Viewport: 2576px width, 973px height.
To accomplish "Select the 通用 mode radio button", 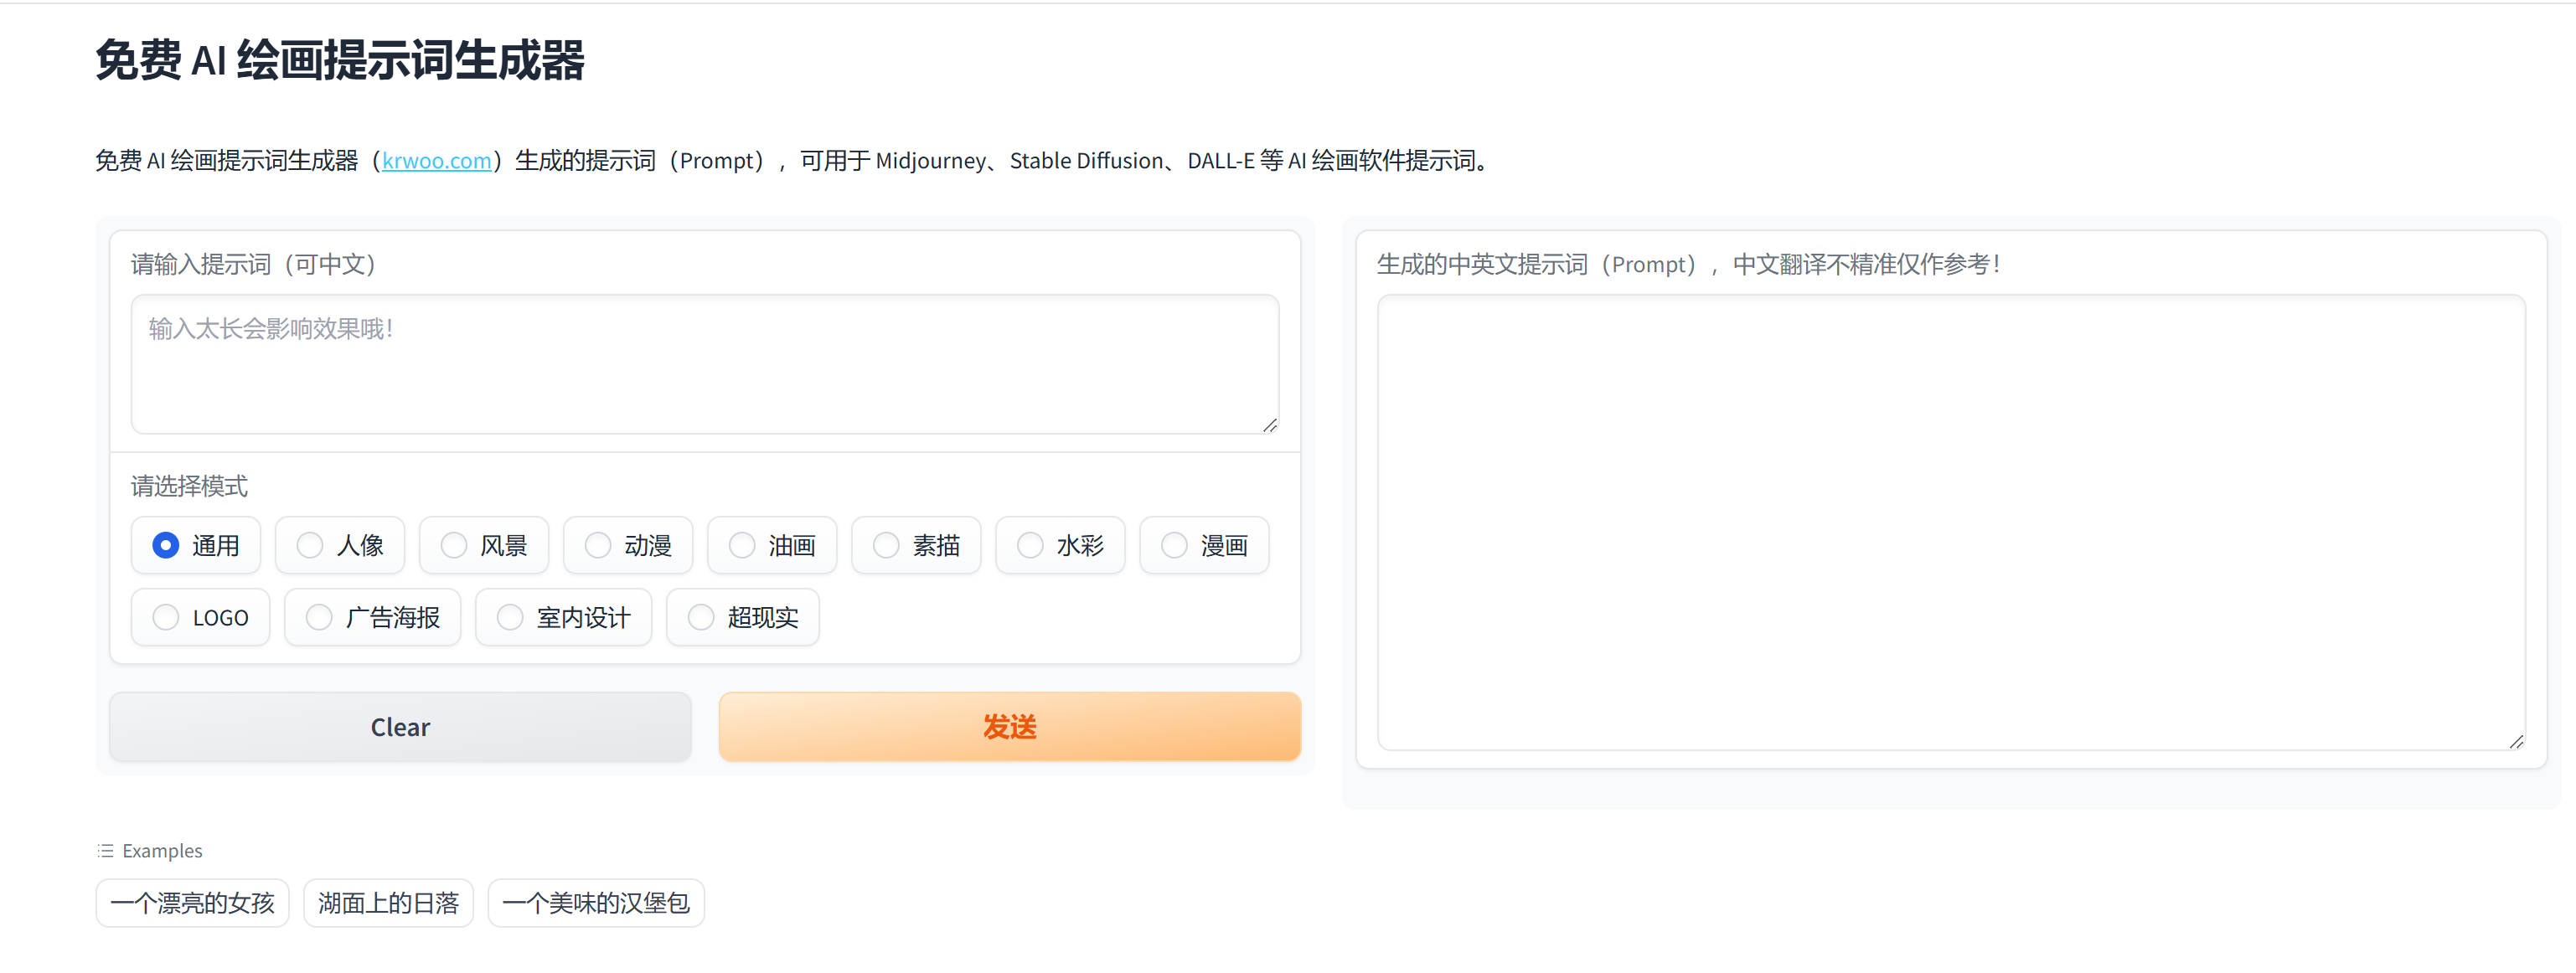I will point(166,545).
